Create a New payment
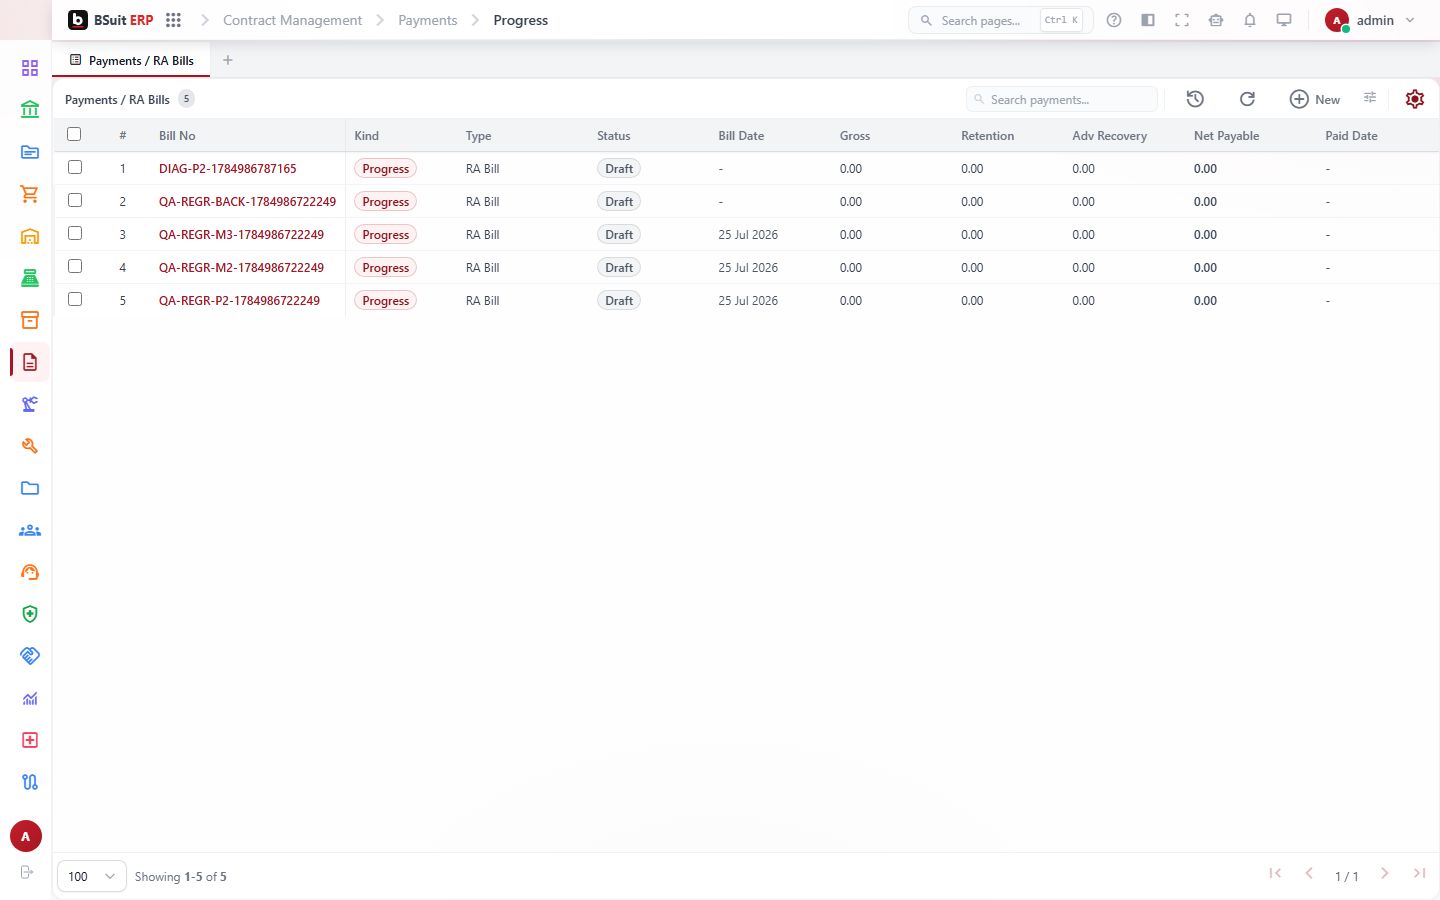This screenshot has height=900, width=1440. (1315, 99)
